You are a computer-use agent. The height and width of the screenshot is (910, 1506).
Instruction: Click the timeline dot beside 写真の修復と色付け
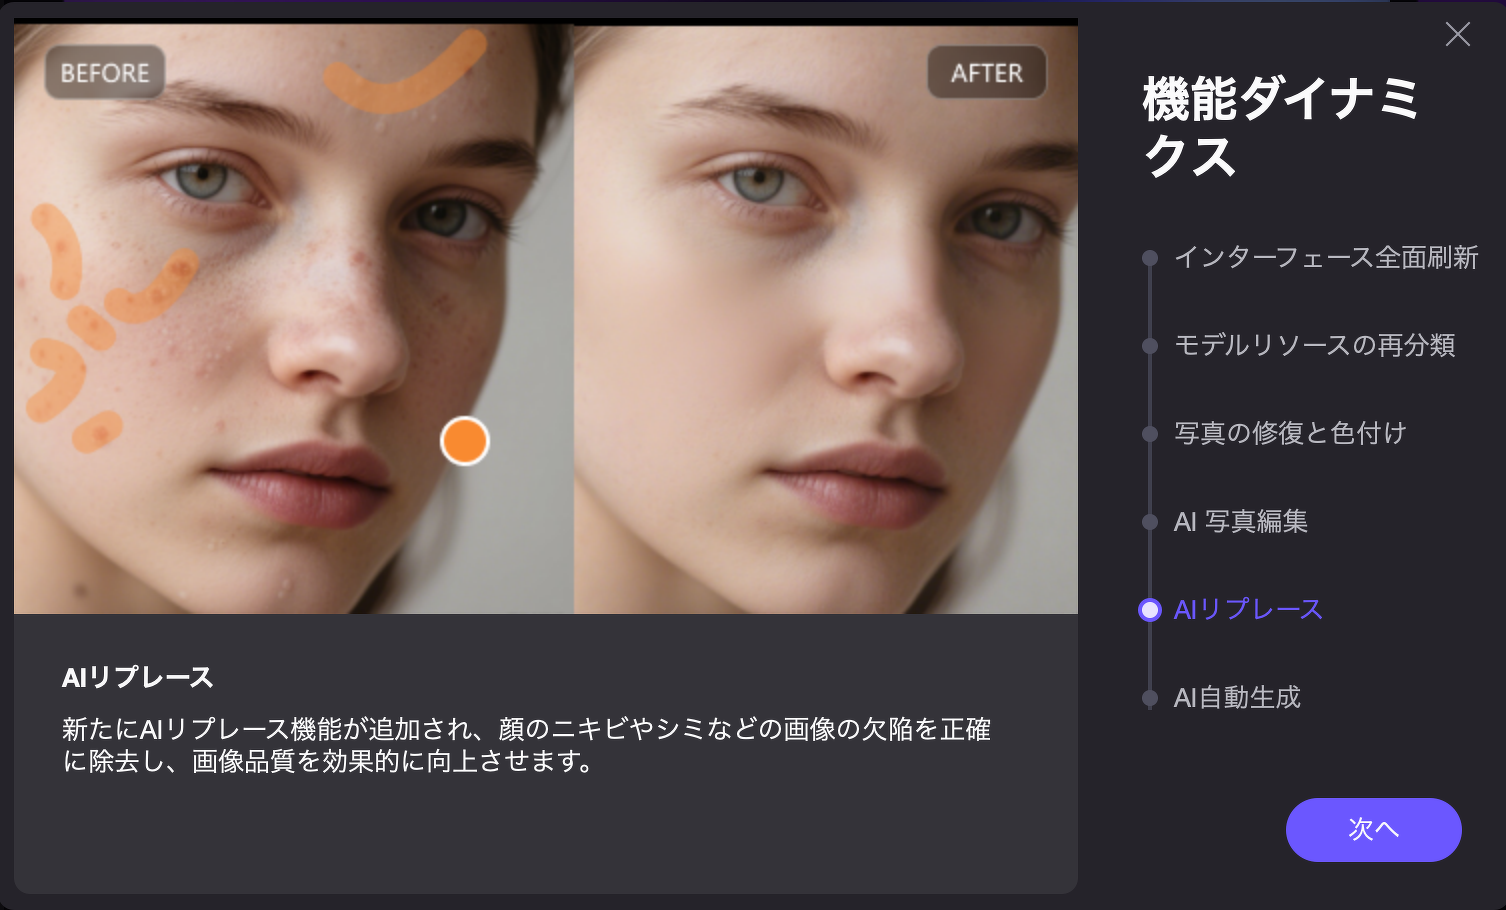[x=1150, y=434]
